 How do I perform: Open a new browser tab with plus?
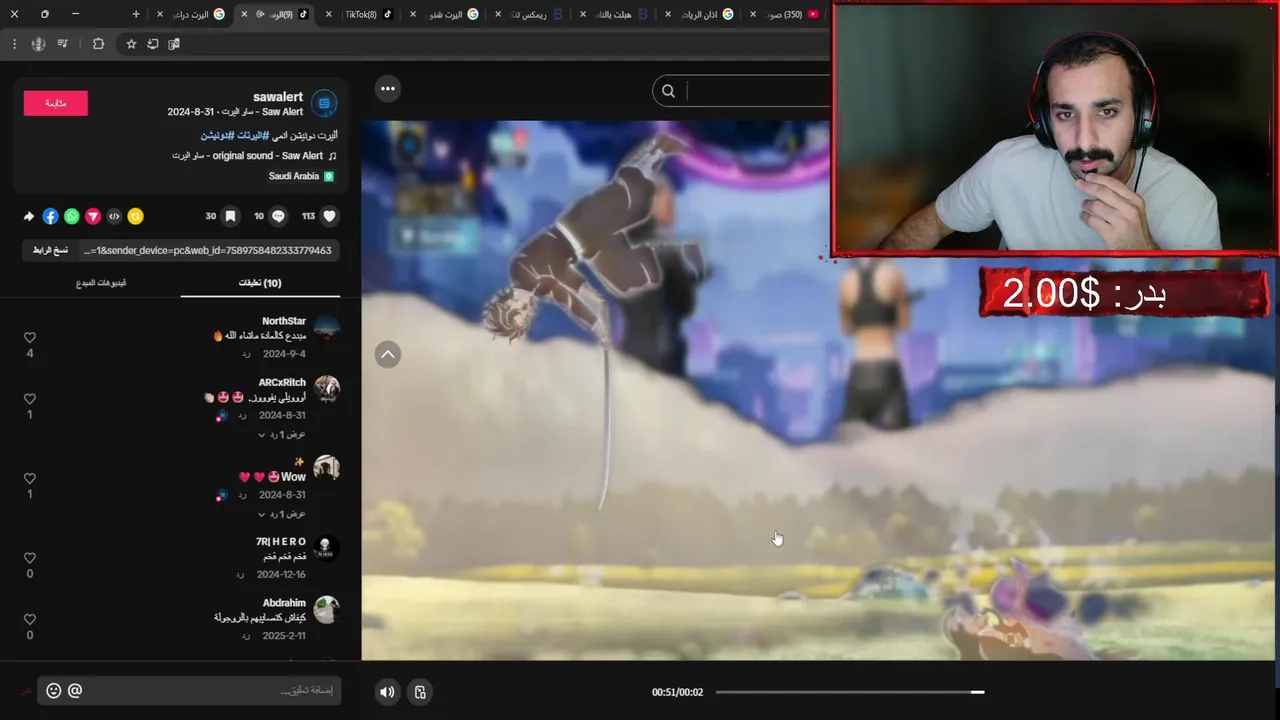click(136, 14)
